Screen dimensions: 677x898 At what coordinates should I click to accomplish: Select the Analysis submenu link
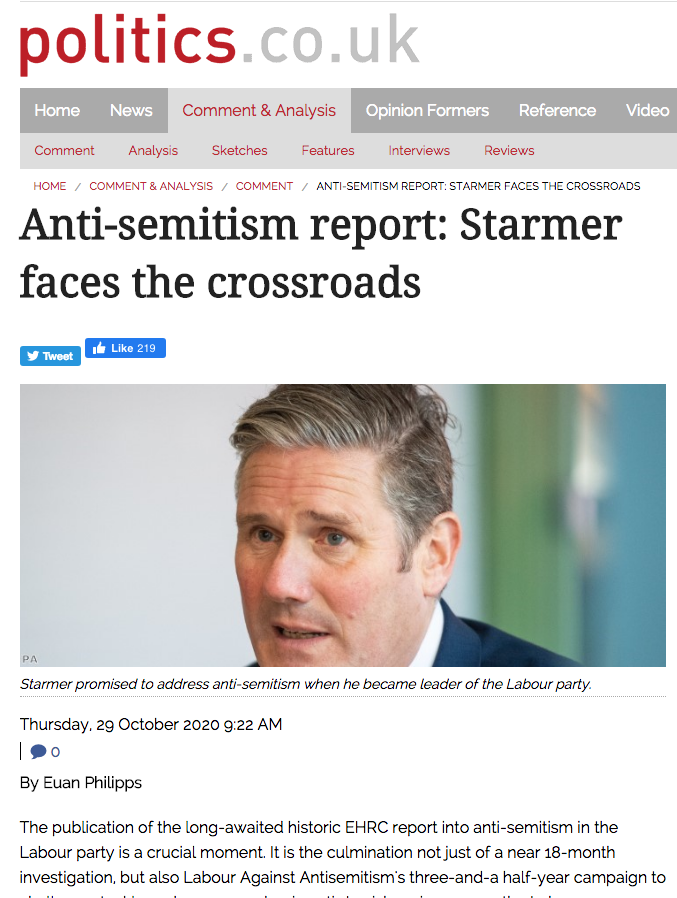(x=153, y=150)
